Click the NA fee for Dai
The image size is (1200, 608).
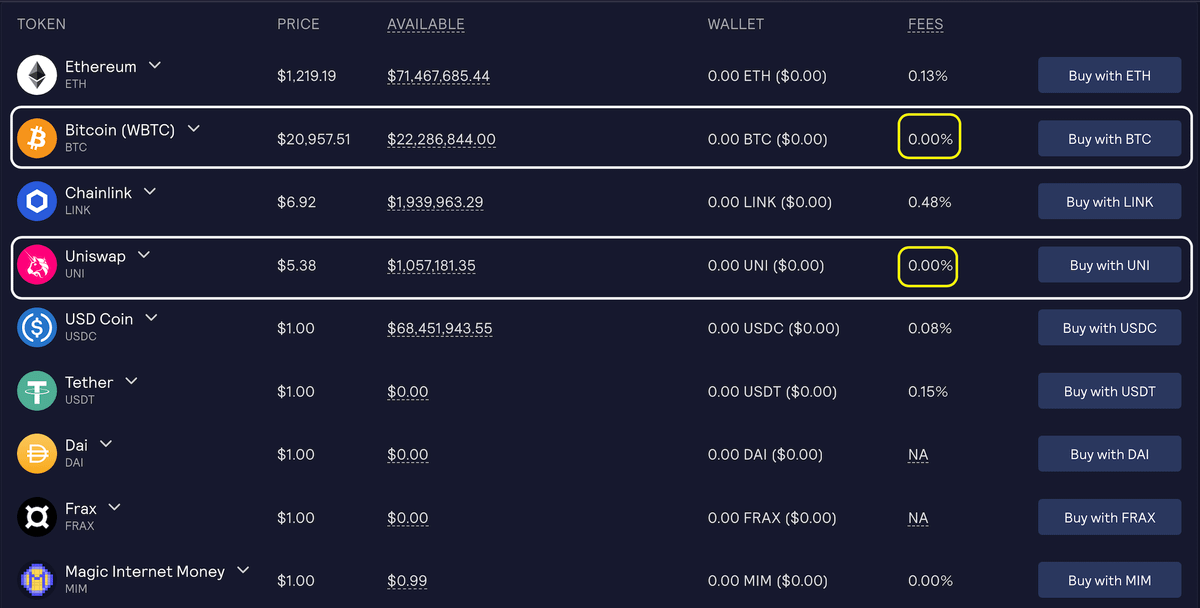tap(918, 455)
